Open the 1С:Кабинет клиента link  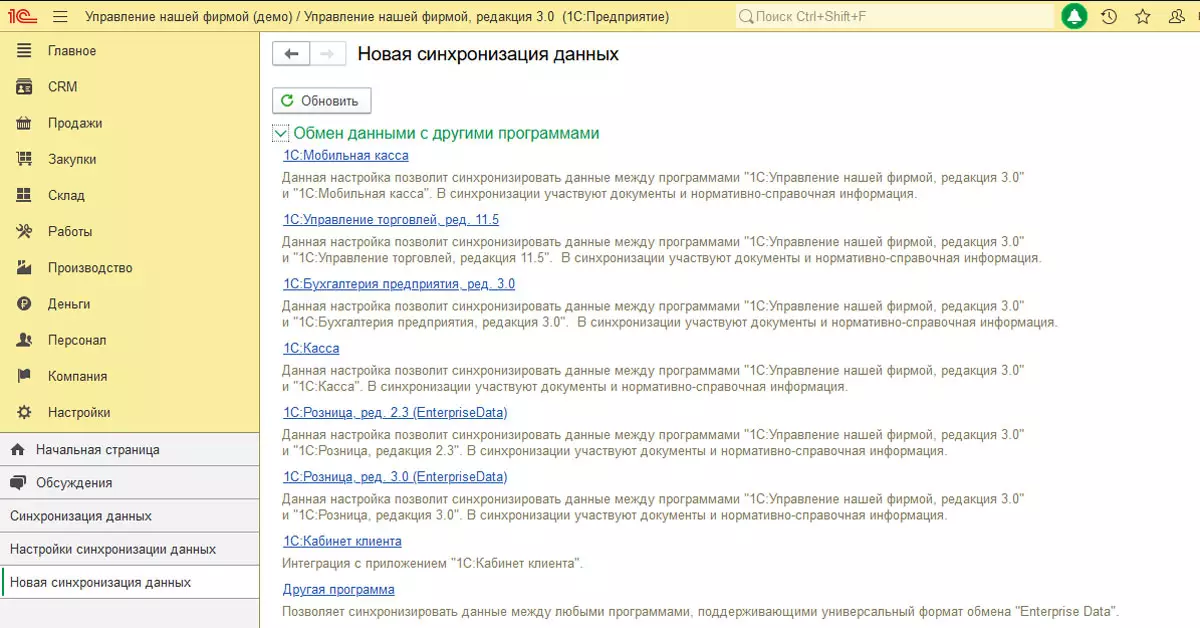tap(342, 541)
